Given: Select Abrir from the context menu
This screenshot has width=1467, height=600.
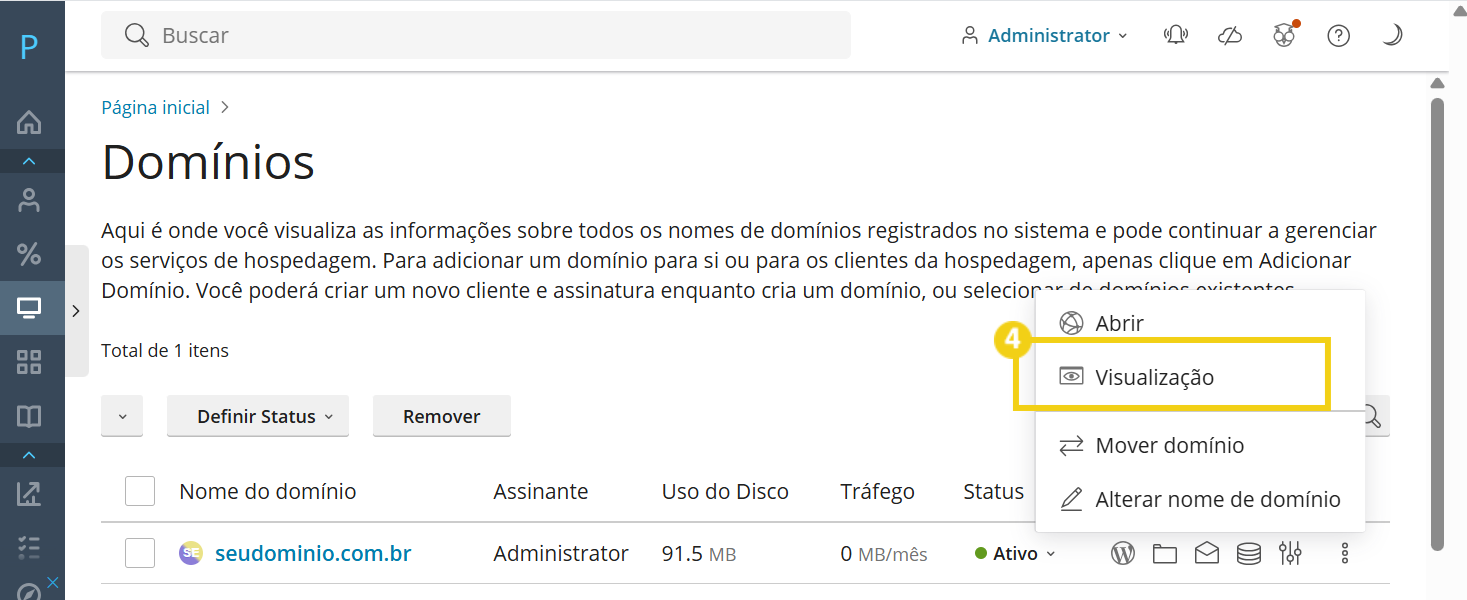Looking at the screenshot, I should [1120, 322].
